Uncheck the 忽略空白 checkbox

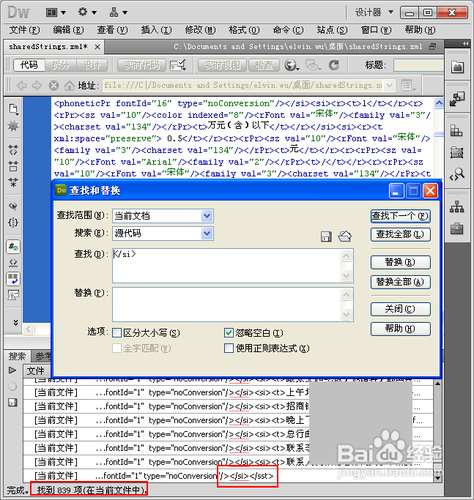point(229,333)
